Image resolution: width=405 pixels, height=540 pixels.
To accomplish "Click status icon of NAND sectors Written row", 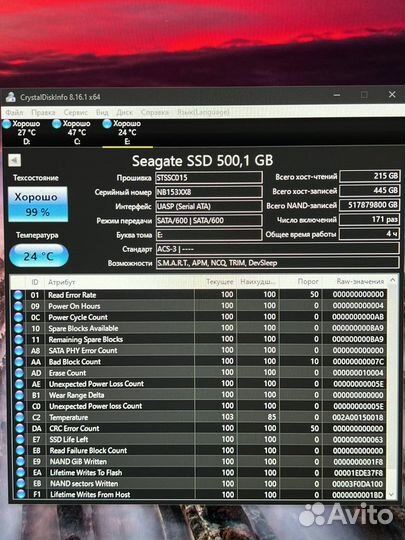I will coord(21,483).
